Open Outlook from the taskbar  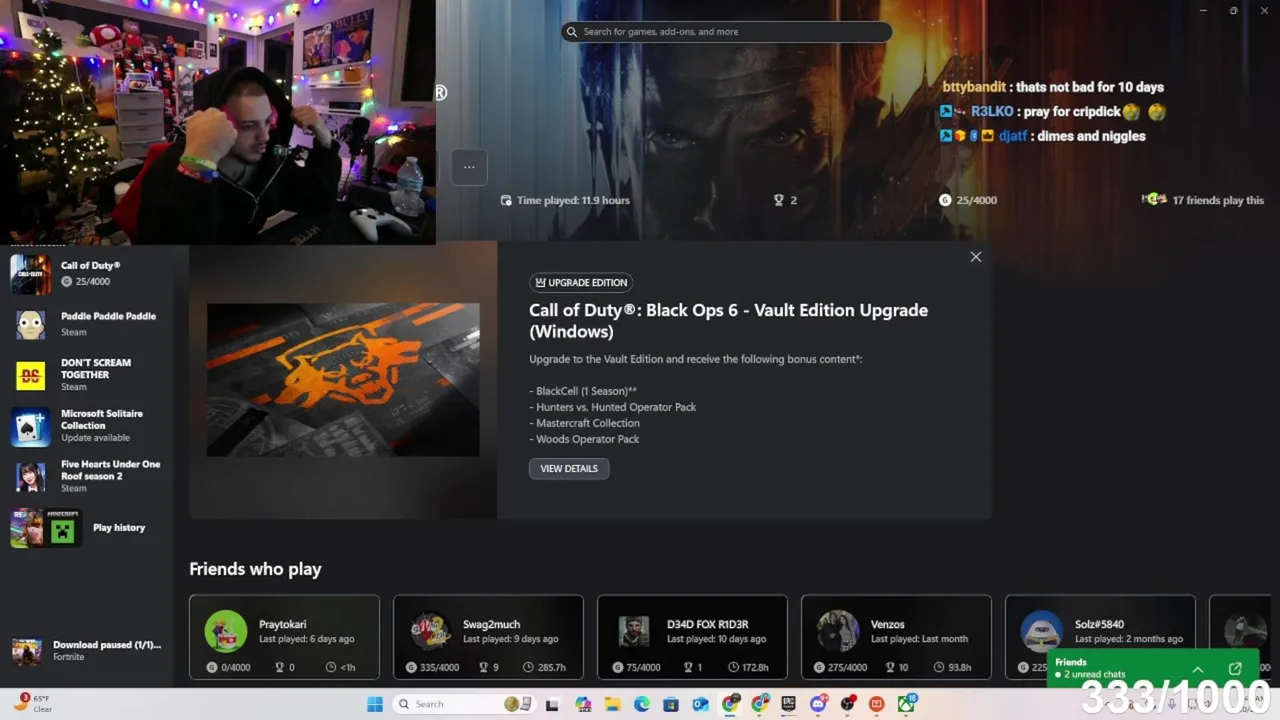coord(700,704)
